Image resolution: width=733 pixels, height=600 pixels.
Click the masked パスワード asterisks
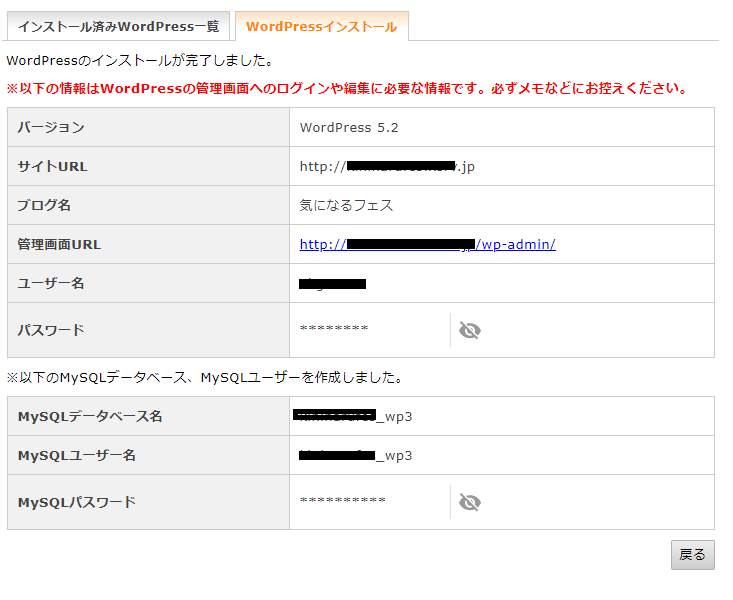coord(334,330)
